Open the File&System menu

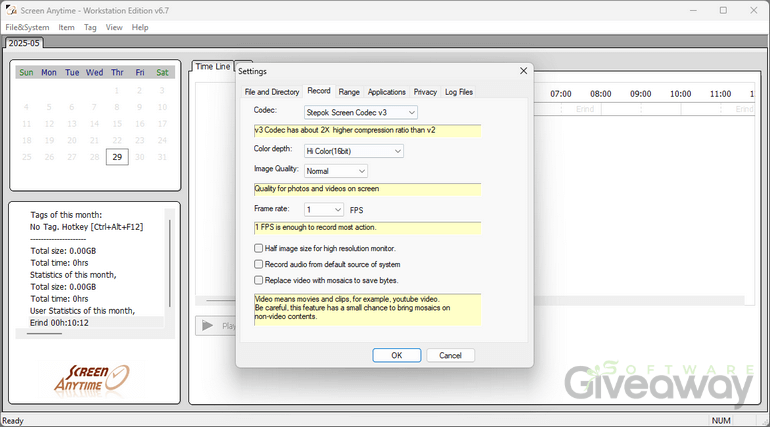point(28,27)
